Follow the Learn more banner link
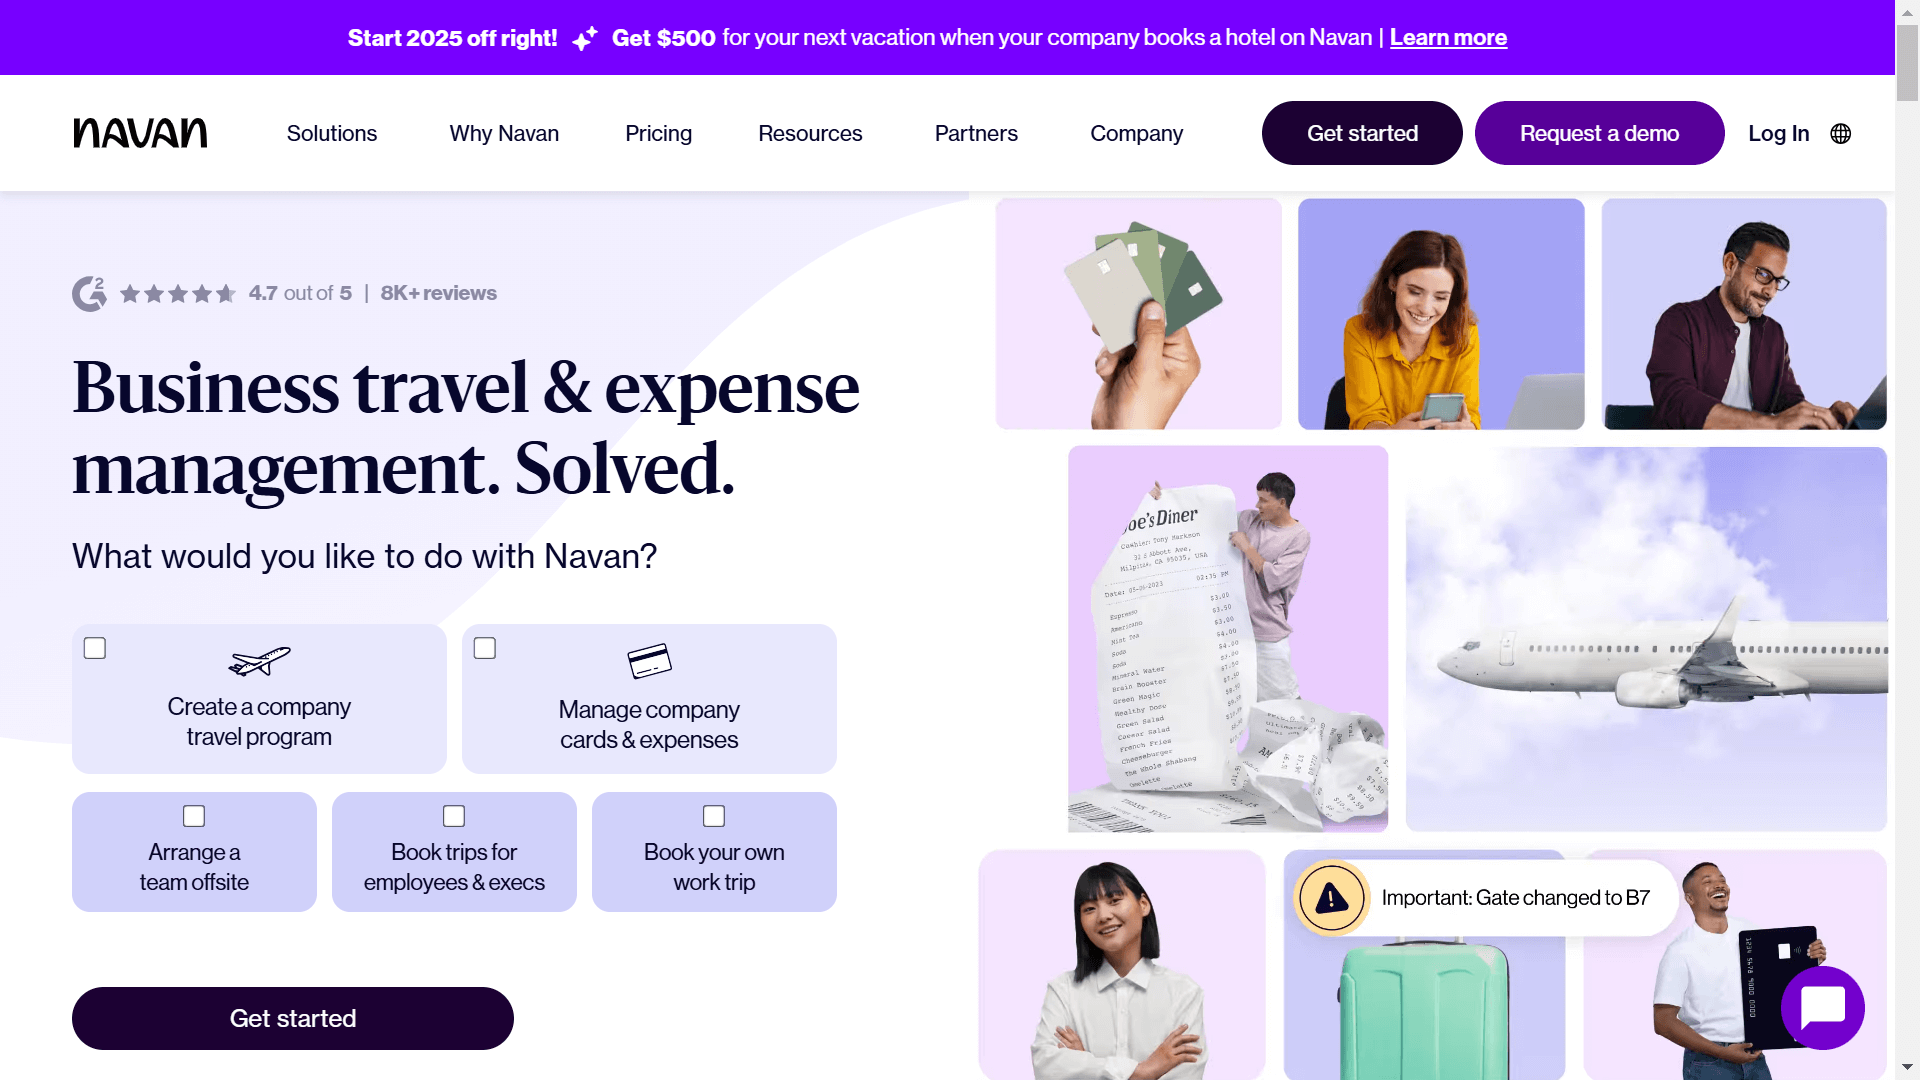This screenshot has width=1920, height=1080. [1448, 38]
